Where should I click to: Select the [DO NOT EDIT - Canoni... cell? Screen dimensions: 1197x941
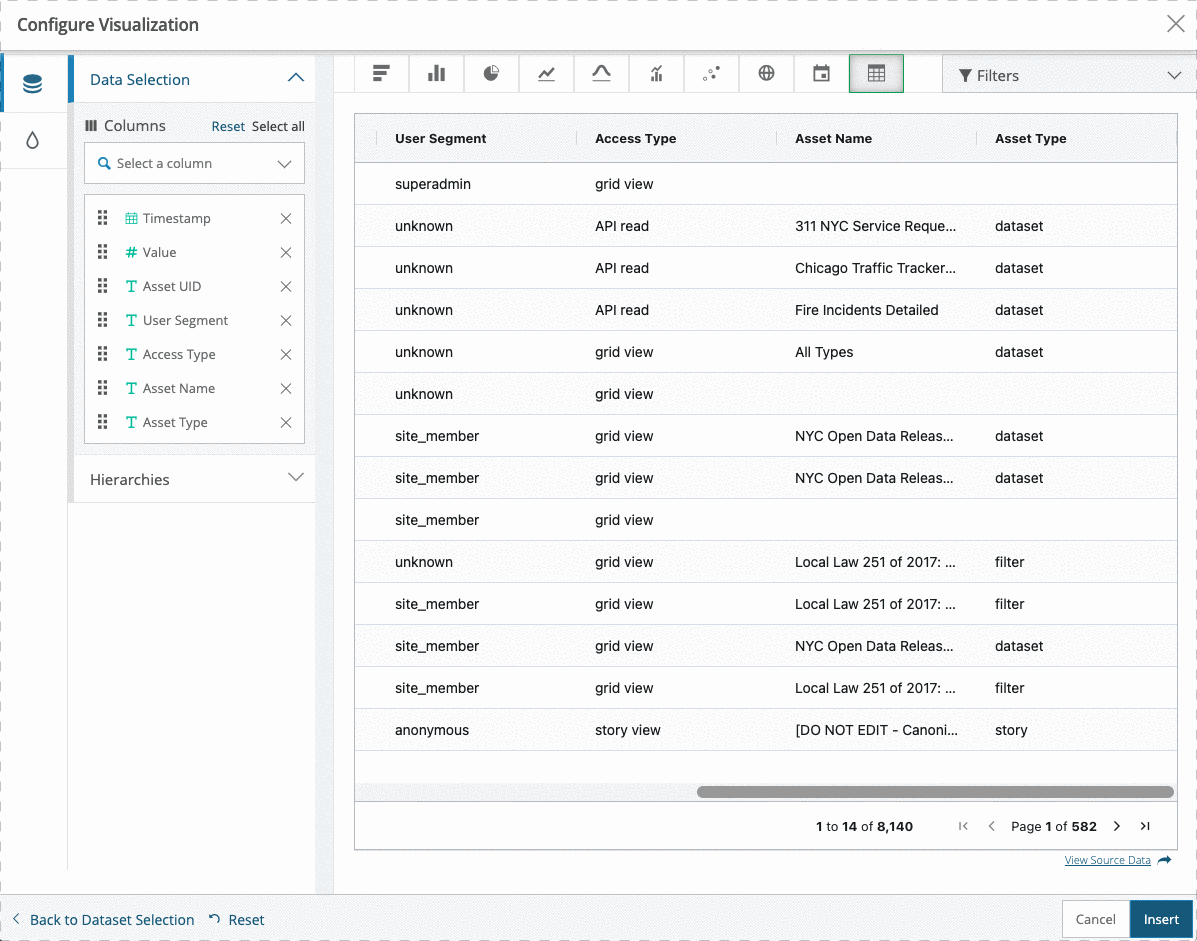point(876,730)
